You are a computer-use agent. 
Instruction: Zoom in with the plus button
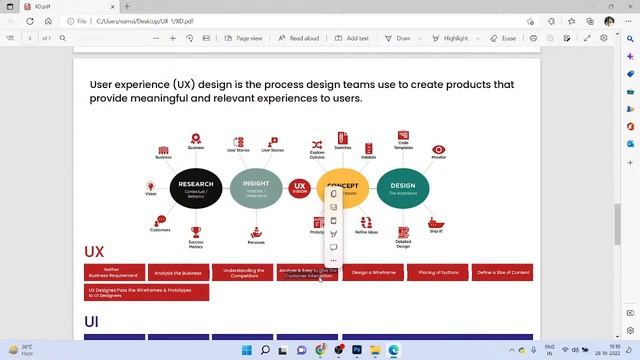173,38
